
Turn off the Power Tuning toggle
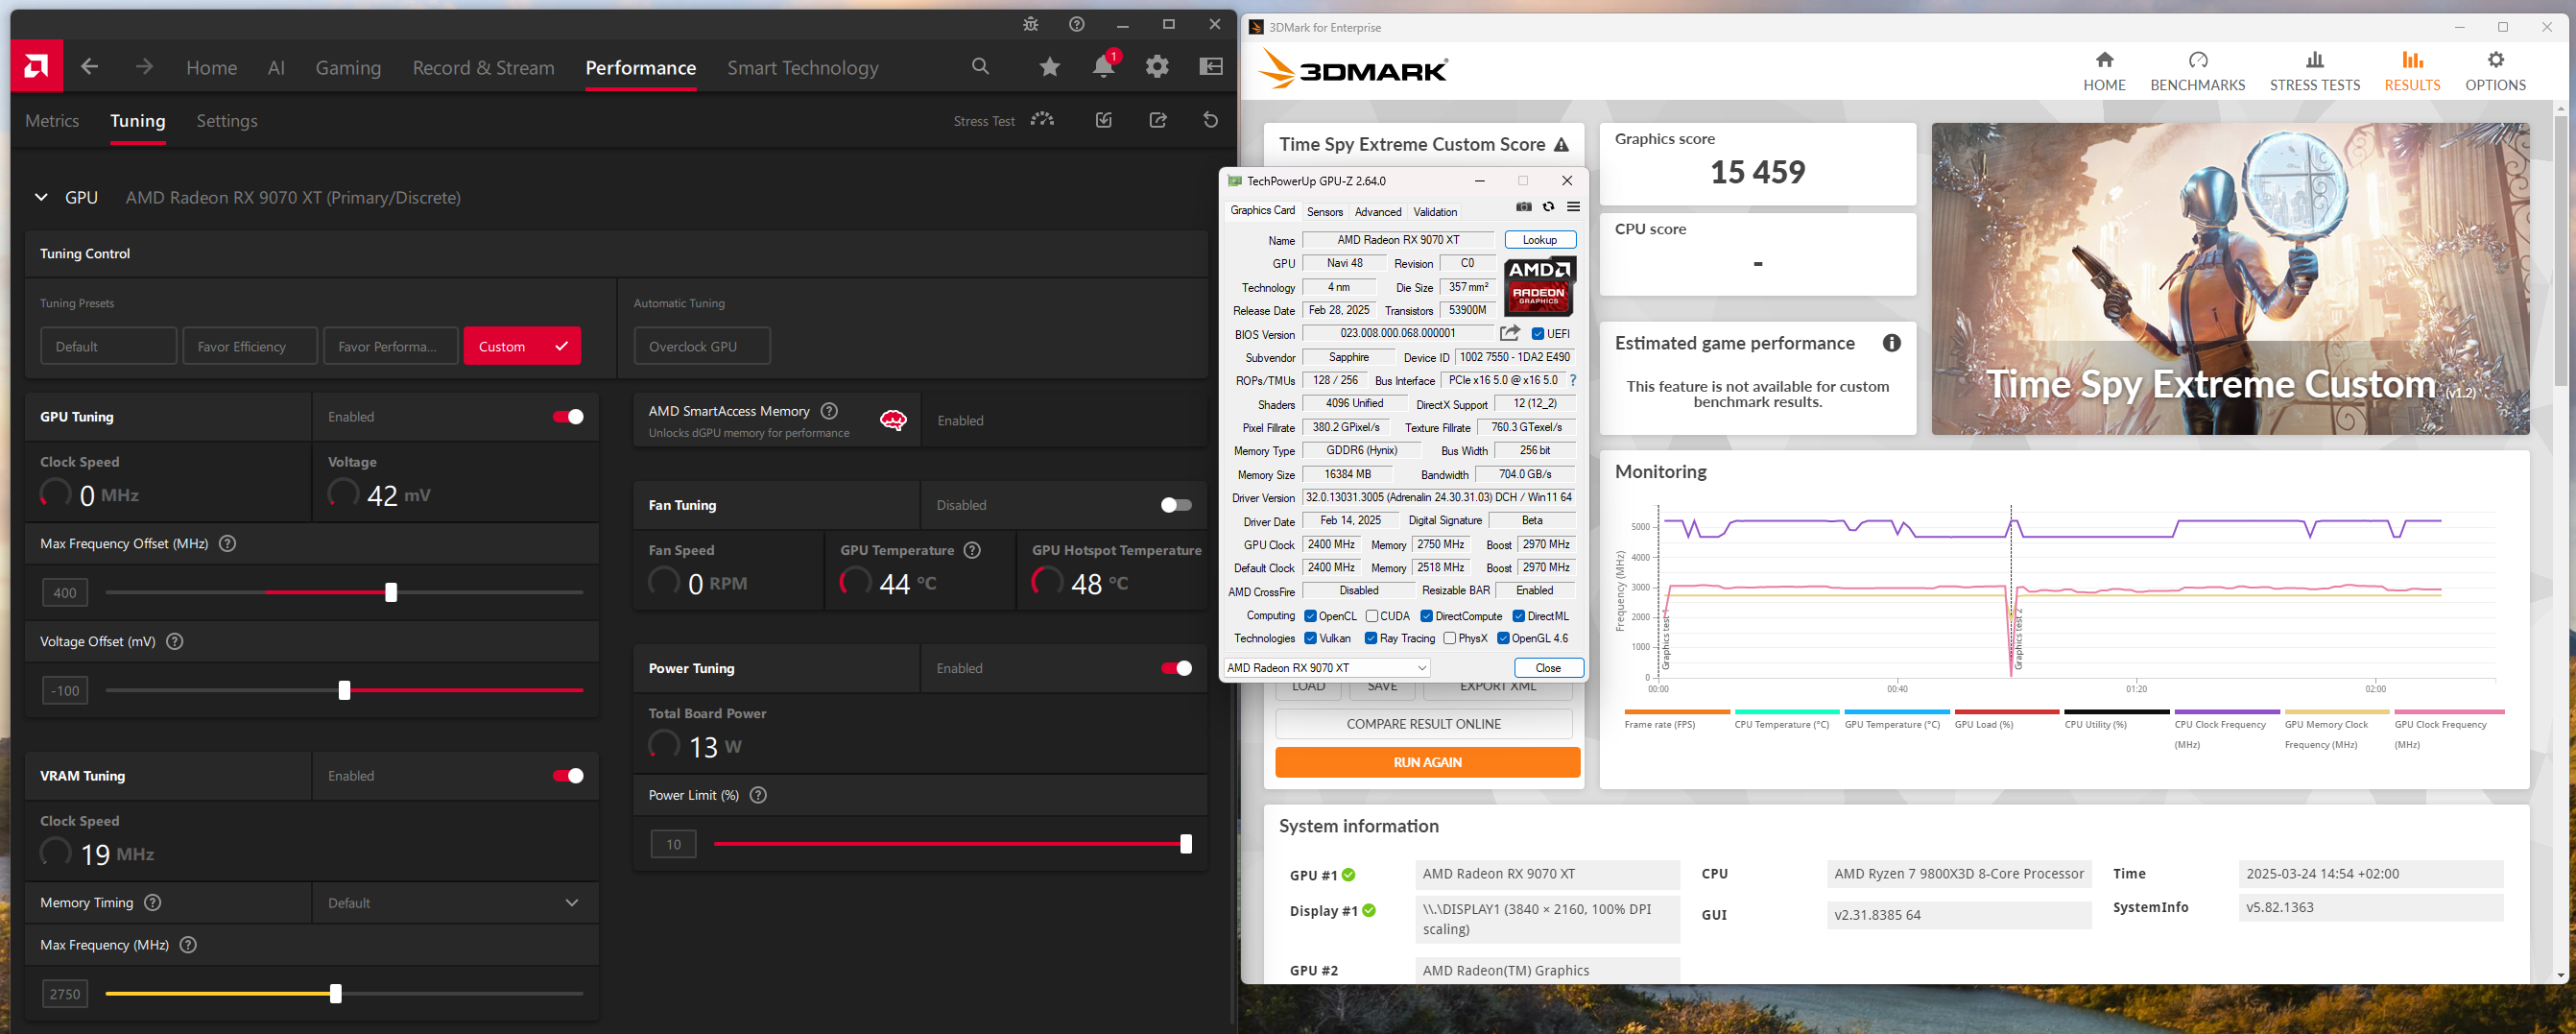(1176, 668)
